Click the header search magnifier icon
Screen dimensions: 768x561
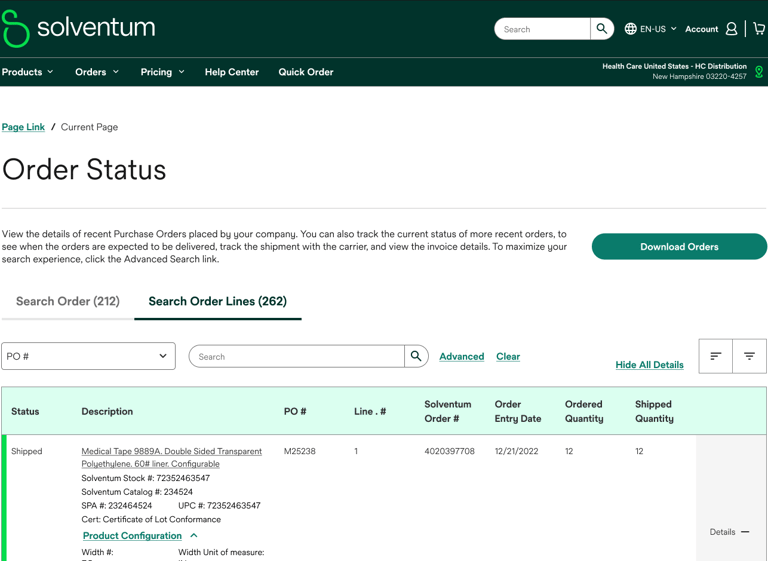click(x=601, y=29)
